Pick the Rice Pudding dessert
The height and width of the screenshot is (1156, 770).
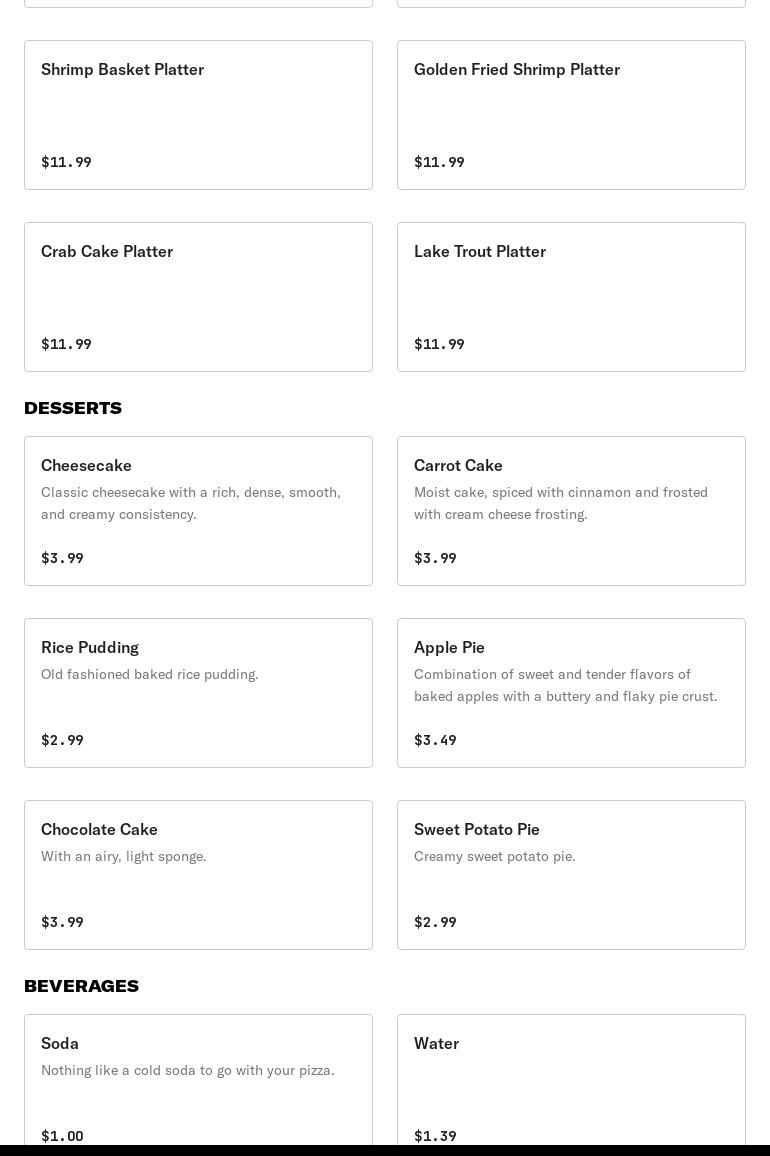[198, 693]
